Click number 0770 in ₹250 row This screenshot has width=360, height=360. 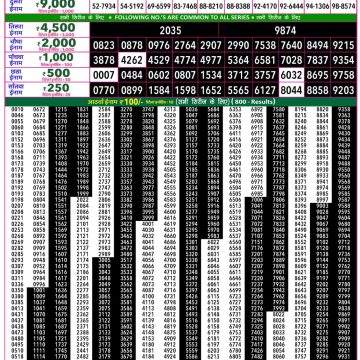point(104,90)
